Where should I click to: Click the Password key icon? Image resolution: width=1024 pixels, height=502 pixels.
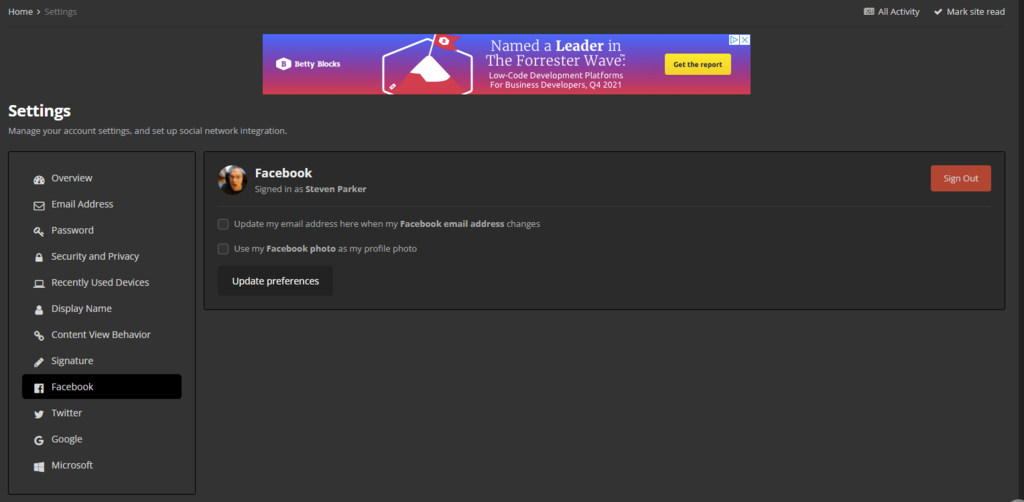click(x=39, y=232)
